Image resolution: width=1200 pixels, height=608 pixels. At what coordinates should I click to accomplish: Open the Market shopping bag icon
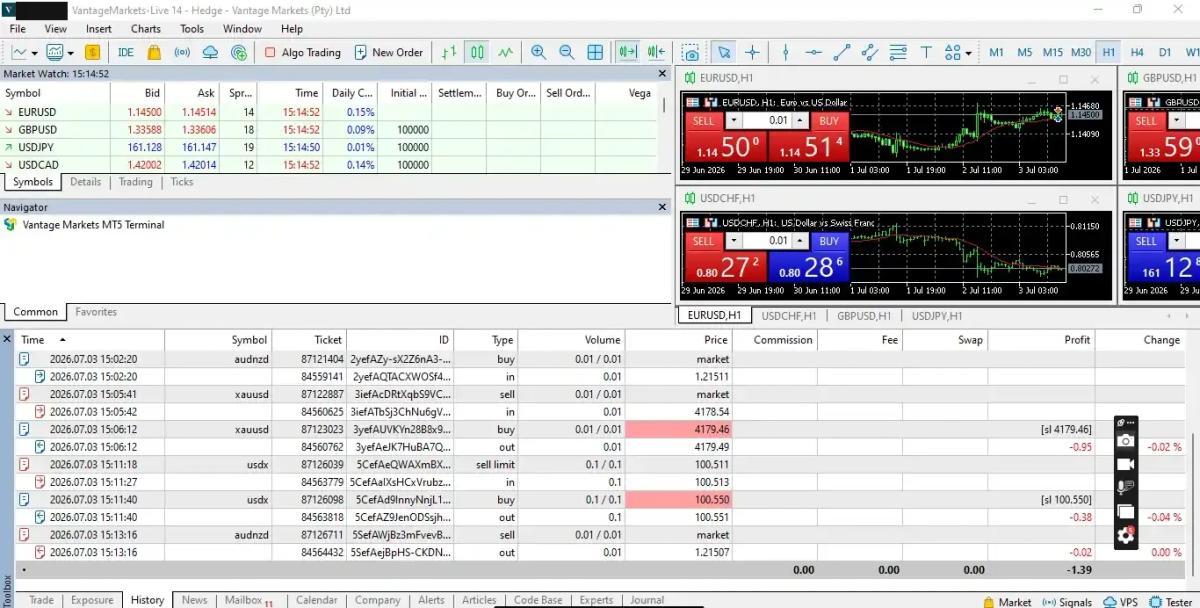[154, 52]
